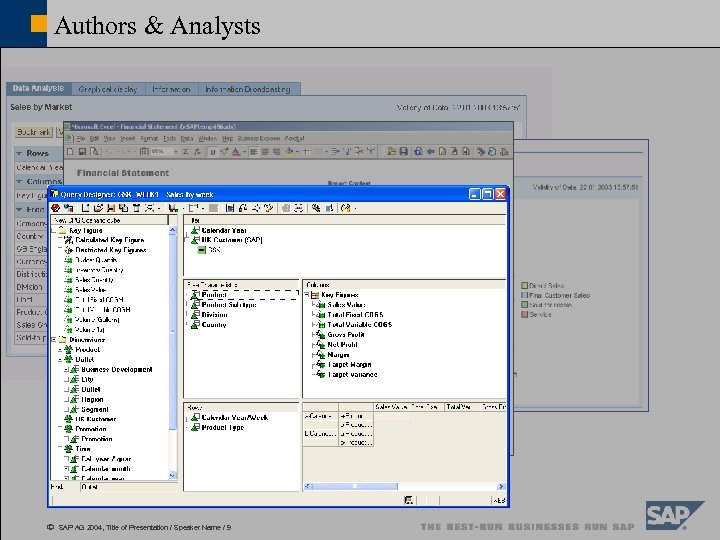The height and width of the screenshot is (540, 720).
Task: Click the tree scrollbar down arrow
Action: (173, 475)
